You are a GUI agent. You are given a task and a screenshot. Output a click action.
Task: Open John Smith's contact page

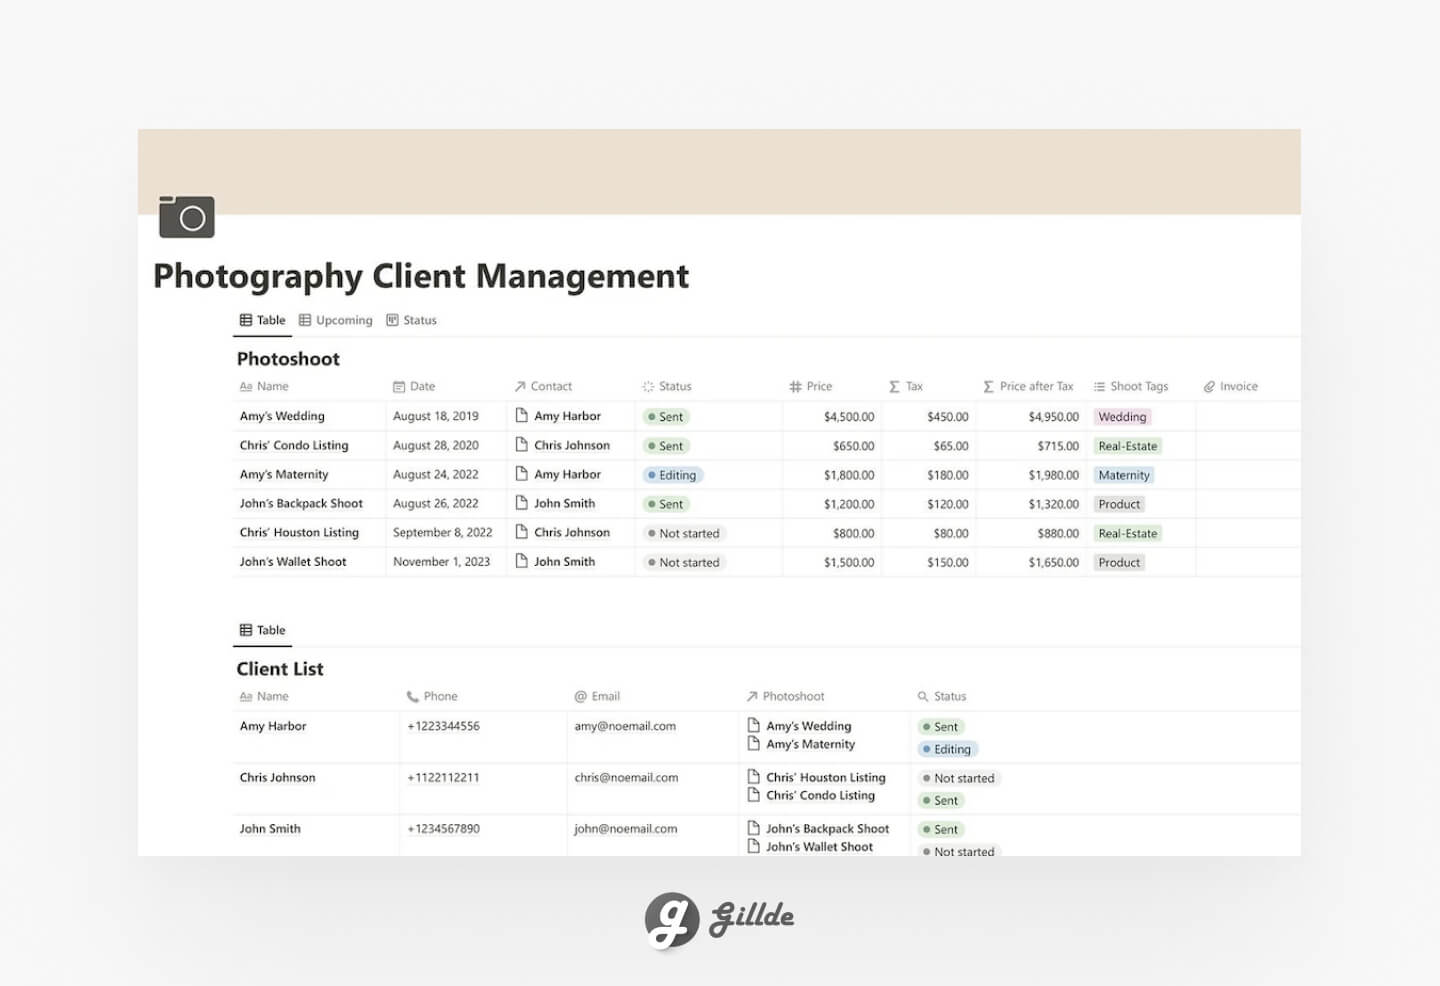(x=566, y=503)
